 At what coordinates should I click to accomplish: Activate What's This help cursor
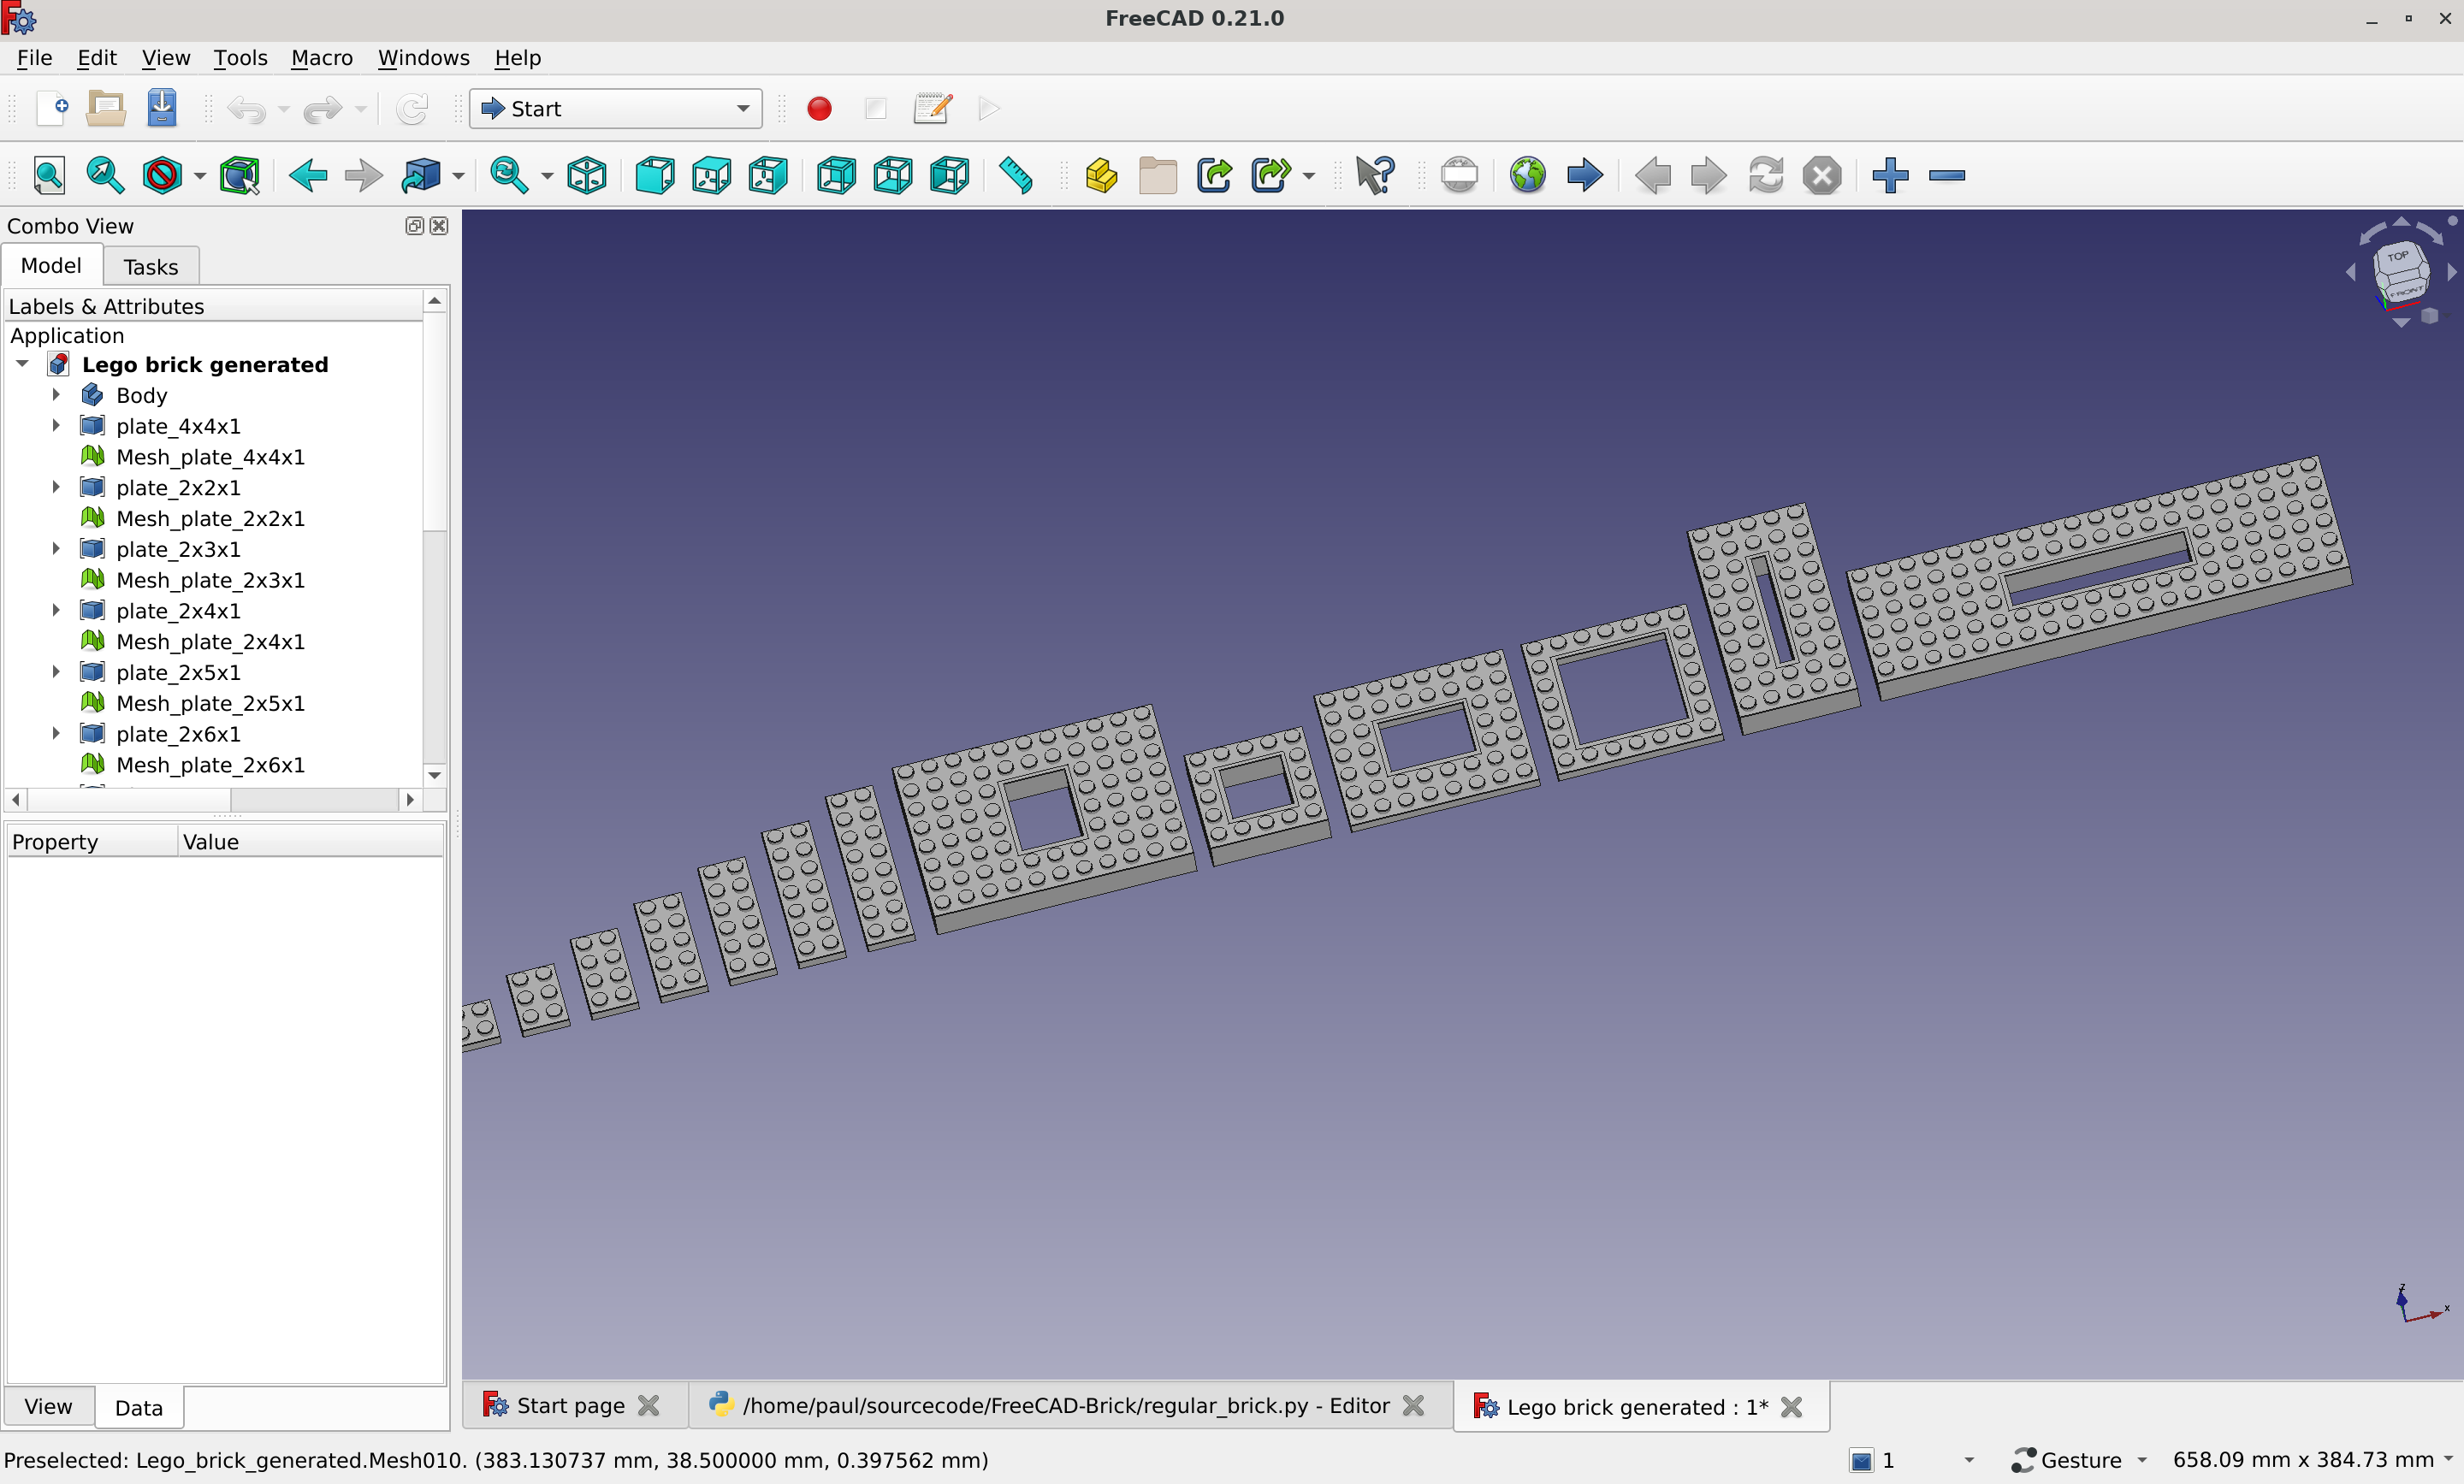pyautogui.click(x=1375, y=175)
